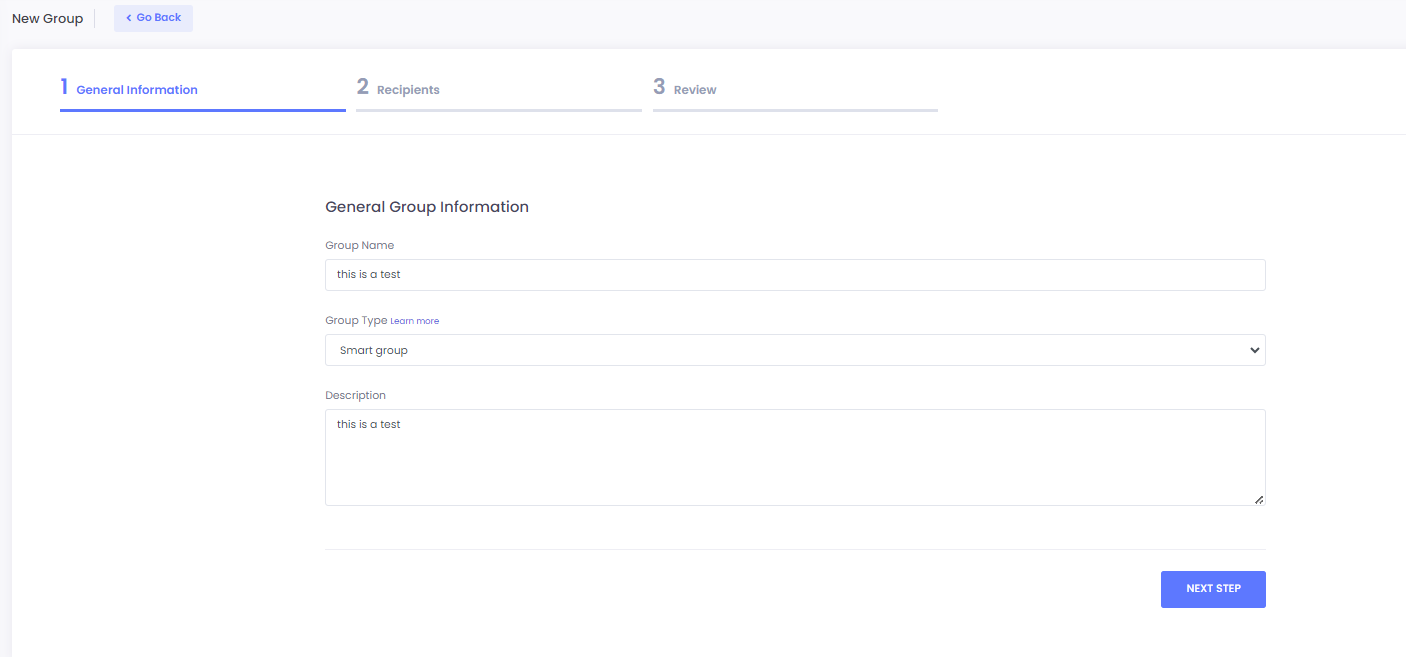Screen dimensions: 1406x657
Task: Open the General Information step tab
Action: pos(137,90)
